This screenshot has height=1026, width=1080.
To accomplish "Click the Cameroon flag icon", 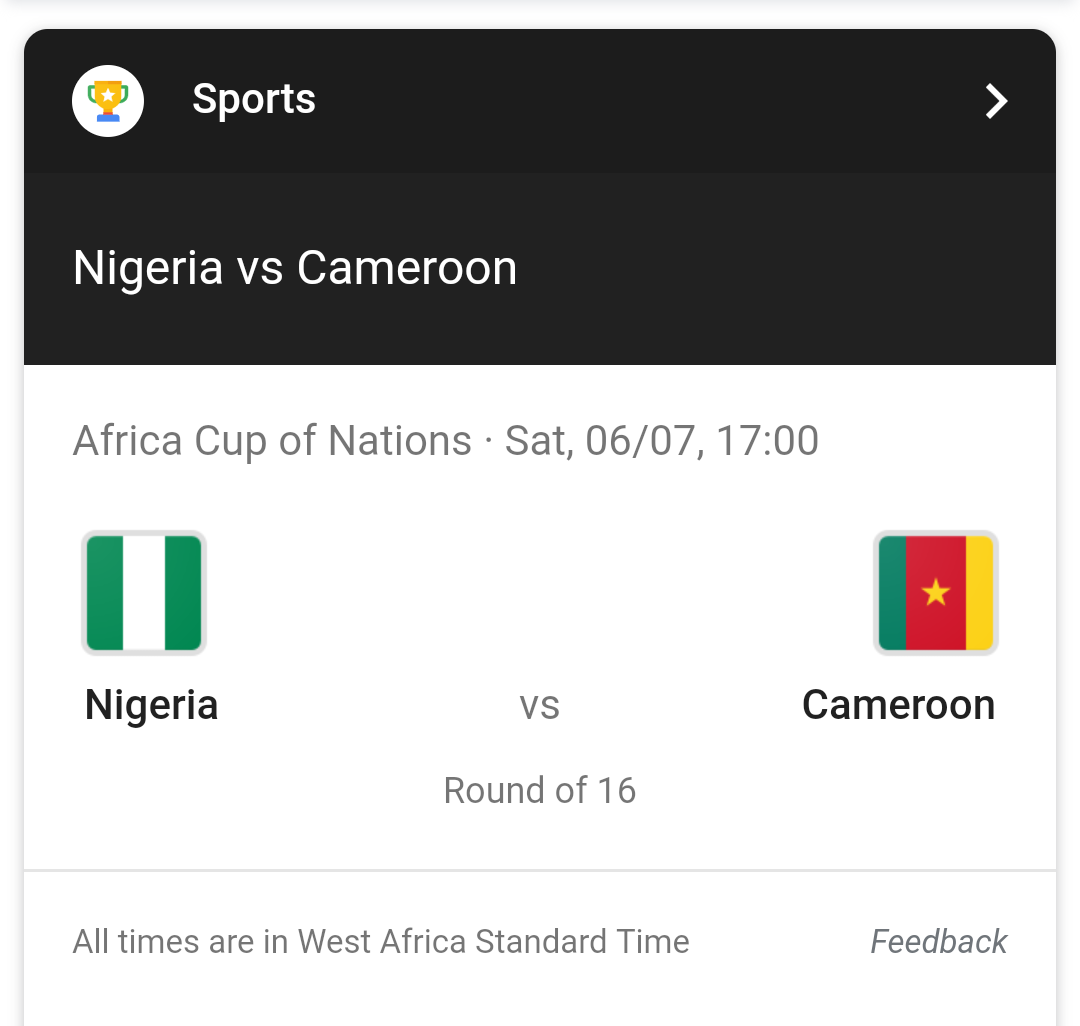I will coord(936,593).
